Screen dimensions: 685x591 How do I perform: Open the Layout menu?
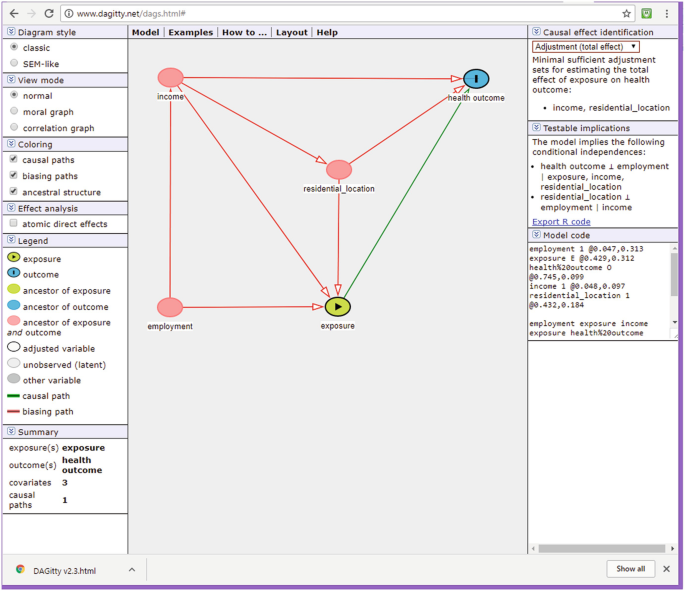tap(292, 32)
